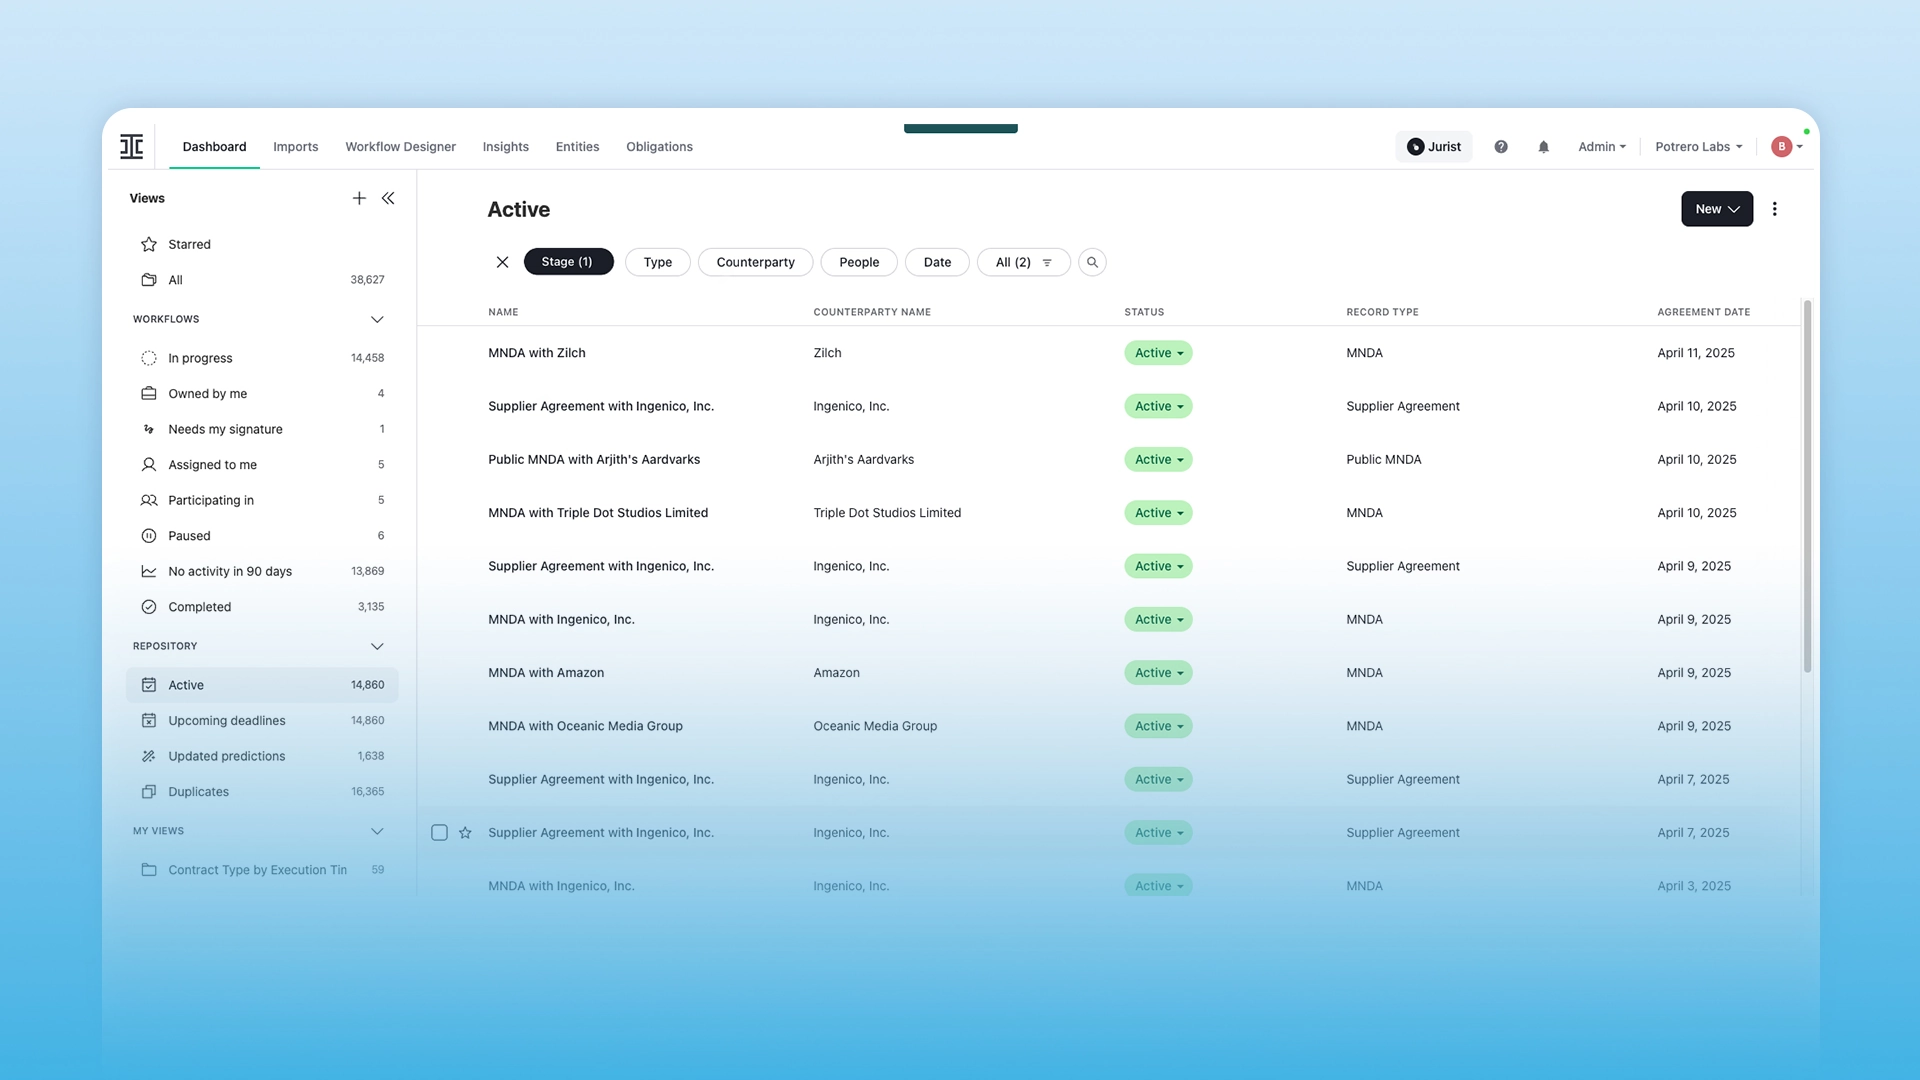Click the Paused pause icon
This screenshot has width=1920, height=1080.
coord(149,536)
